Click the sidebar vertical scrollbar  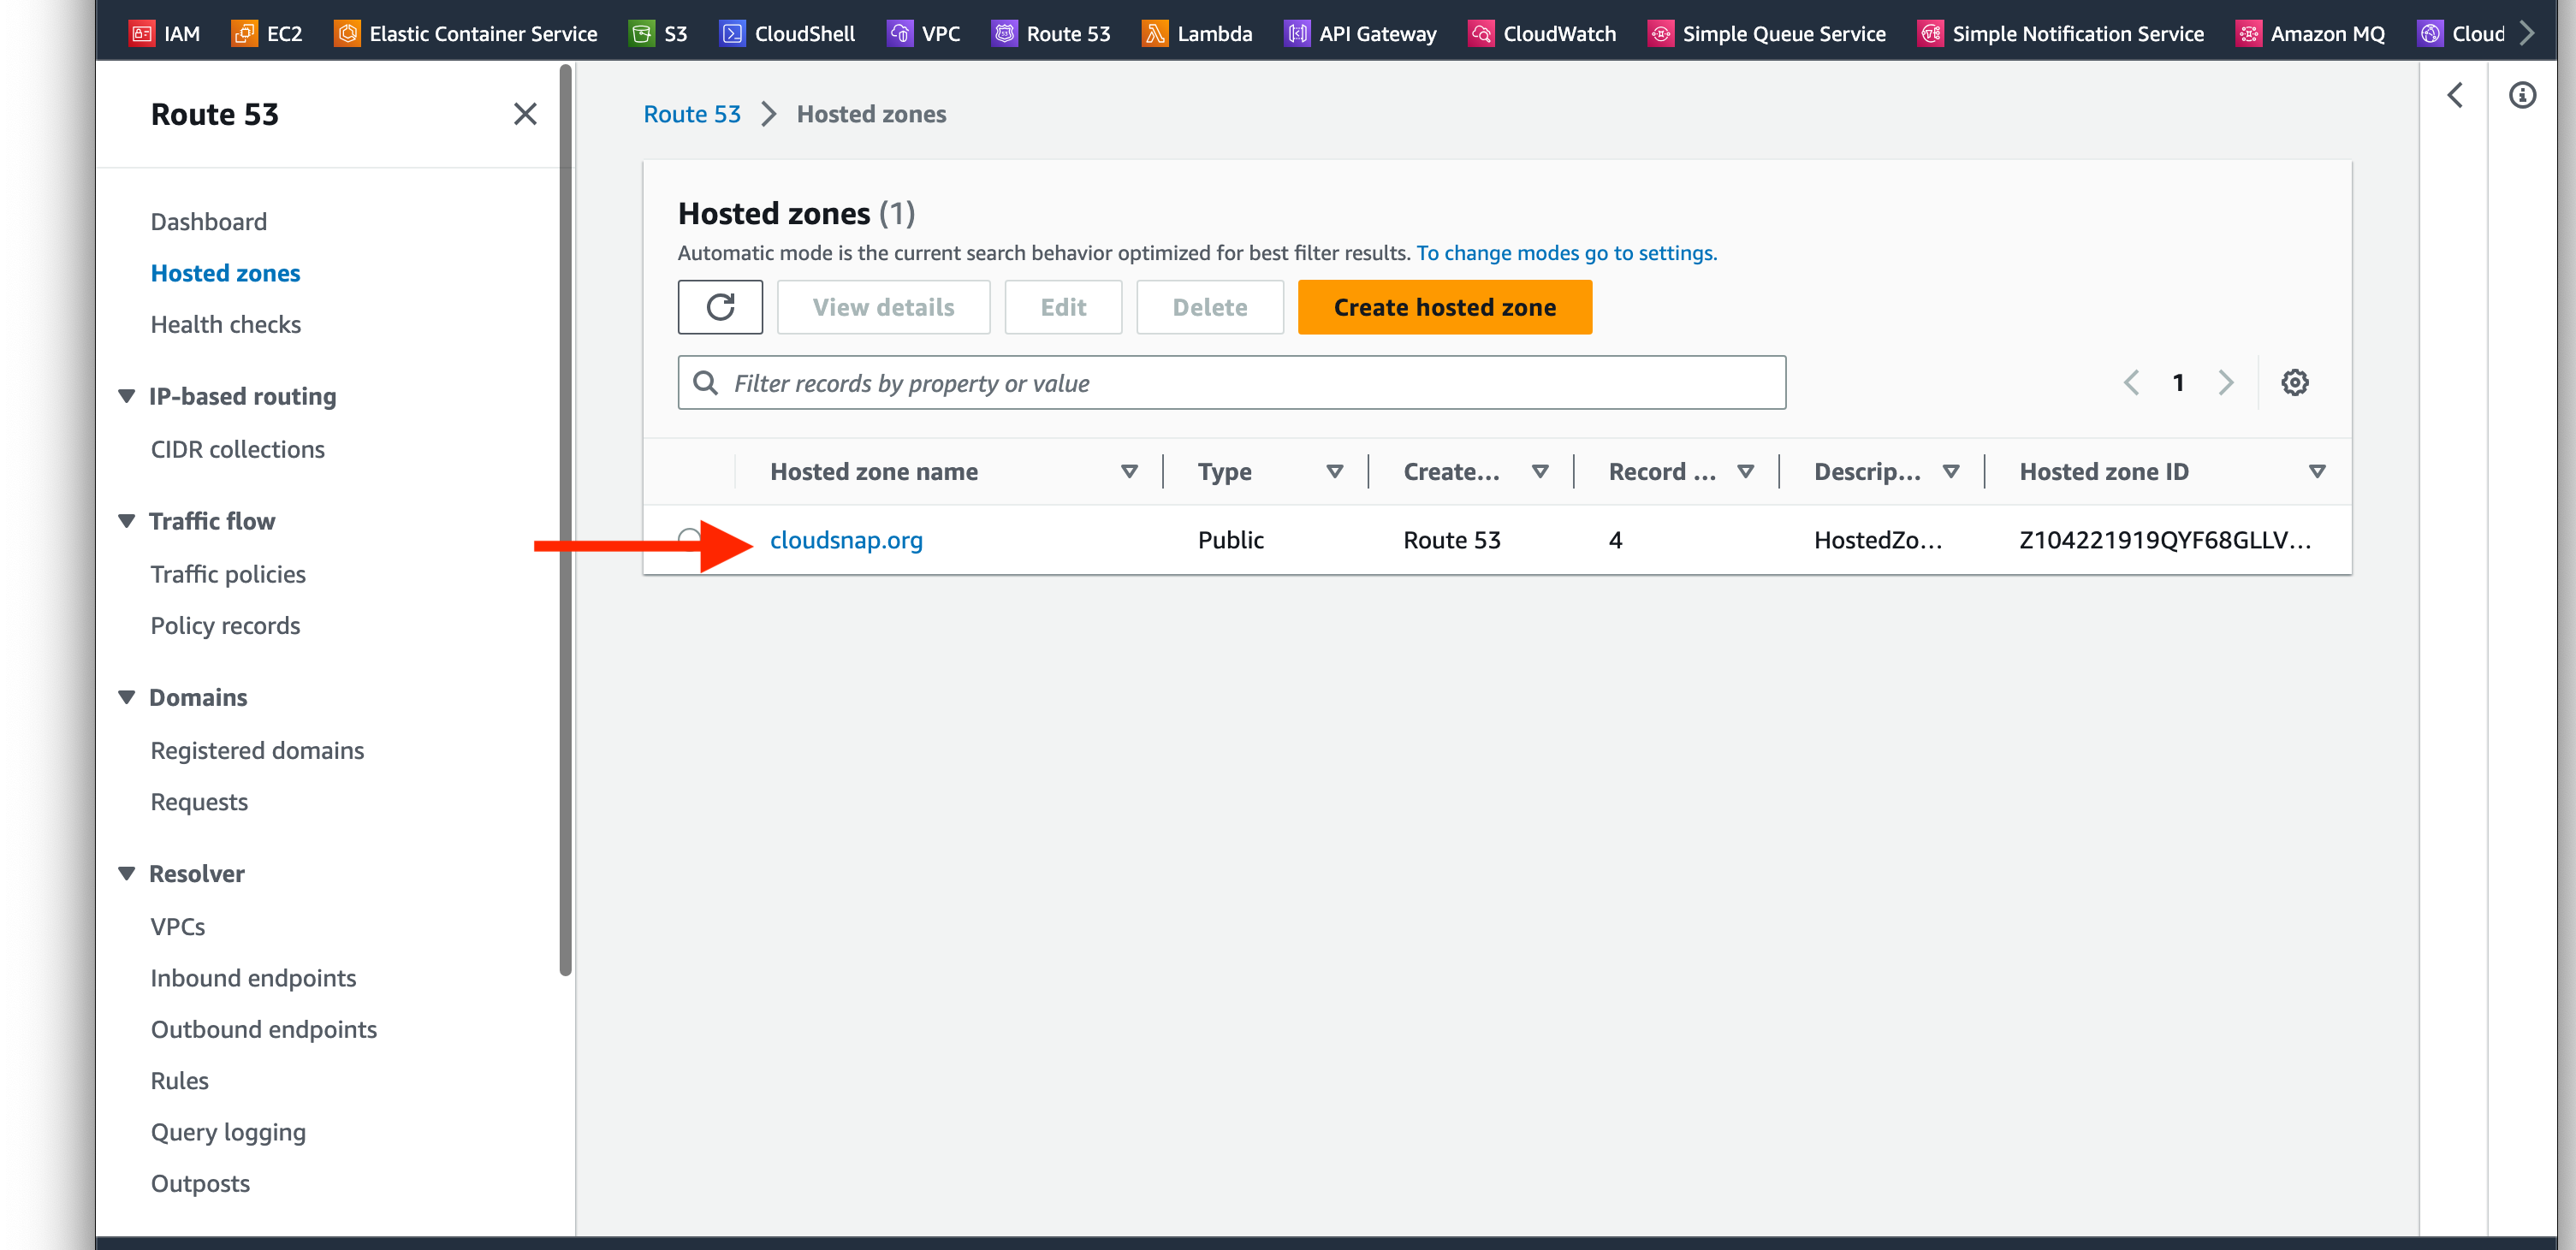click(x=566, y=520)
